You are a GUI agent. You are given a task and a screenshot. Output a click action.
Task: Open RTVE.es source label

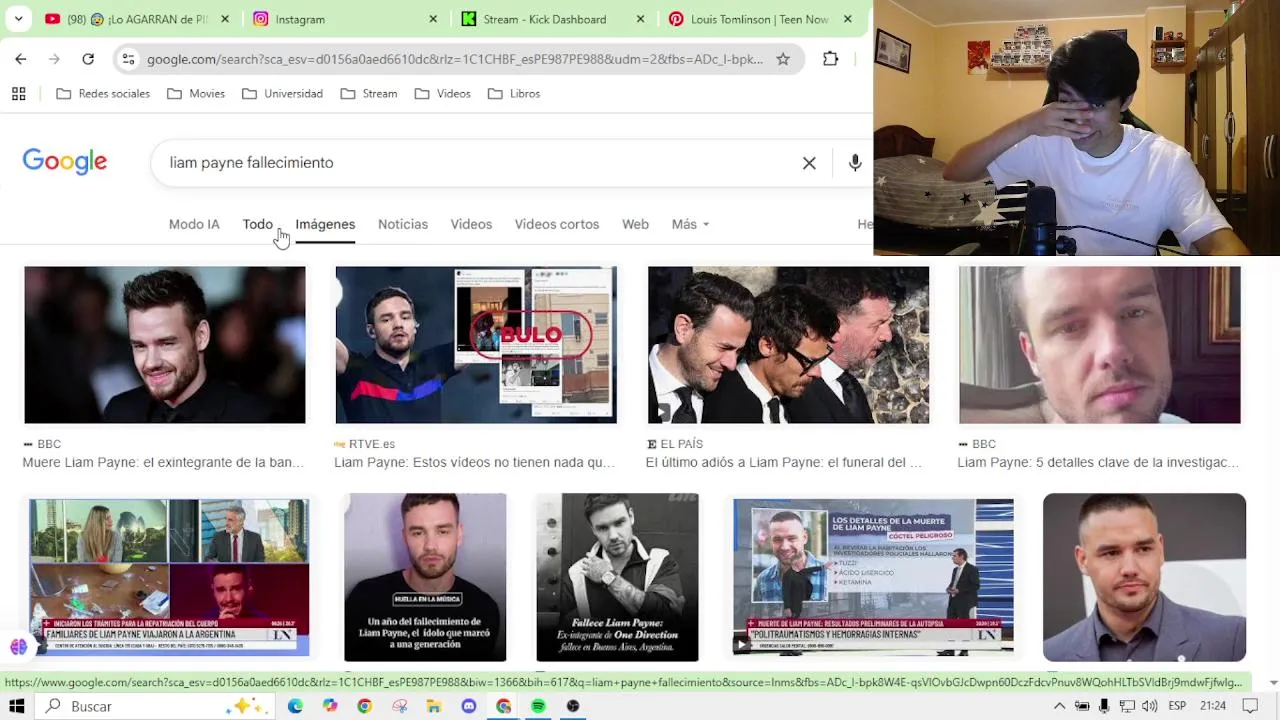coord(365,444)
